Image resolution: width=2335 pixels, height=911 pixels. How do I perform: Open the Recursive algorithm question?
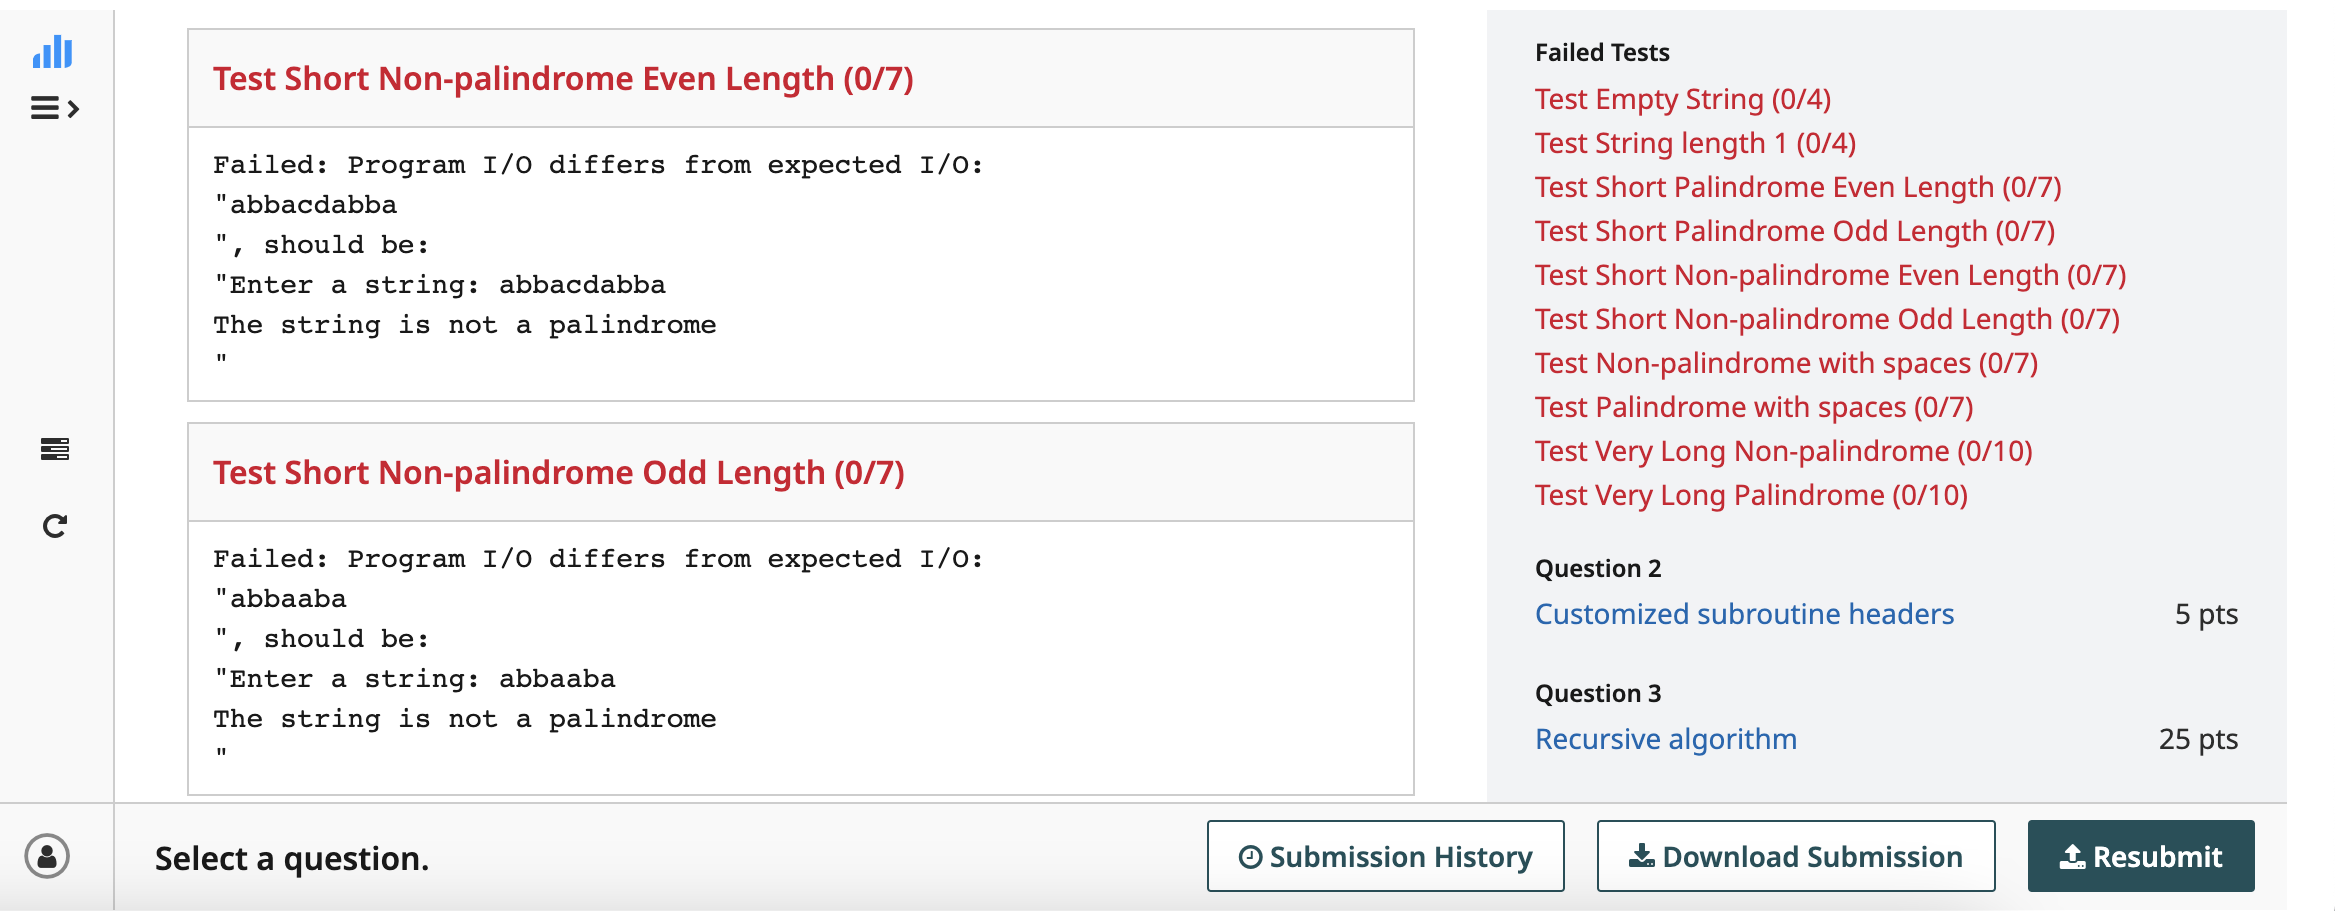click(x=1665, y=738)
